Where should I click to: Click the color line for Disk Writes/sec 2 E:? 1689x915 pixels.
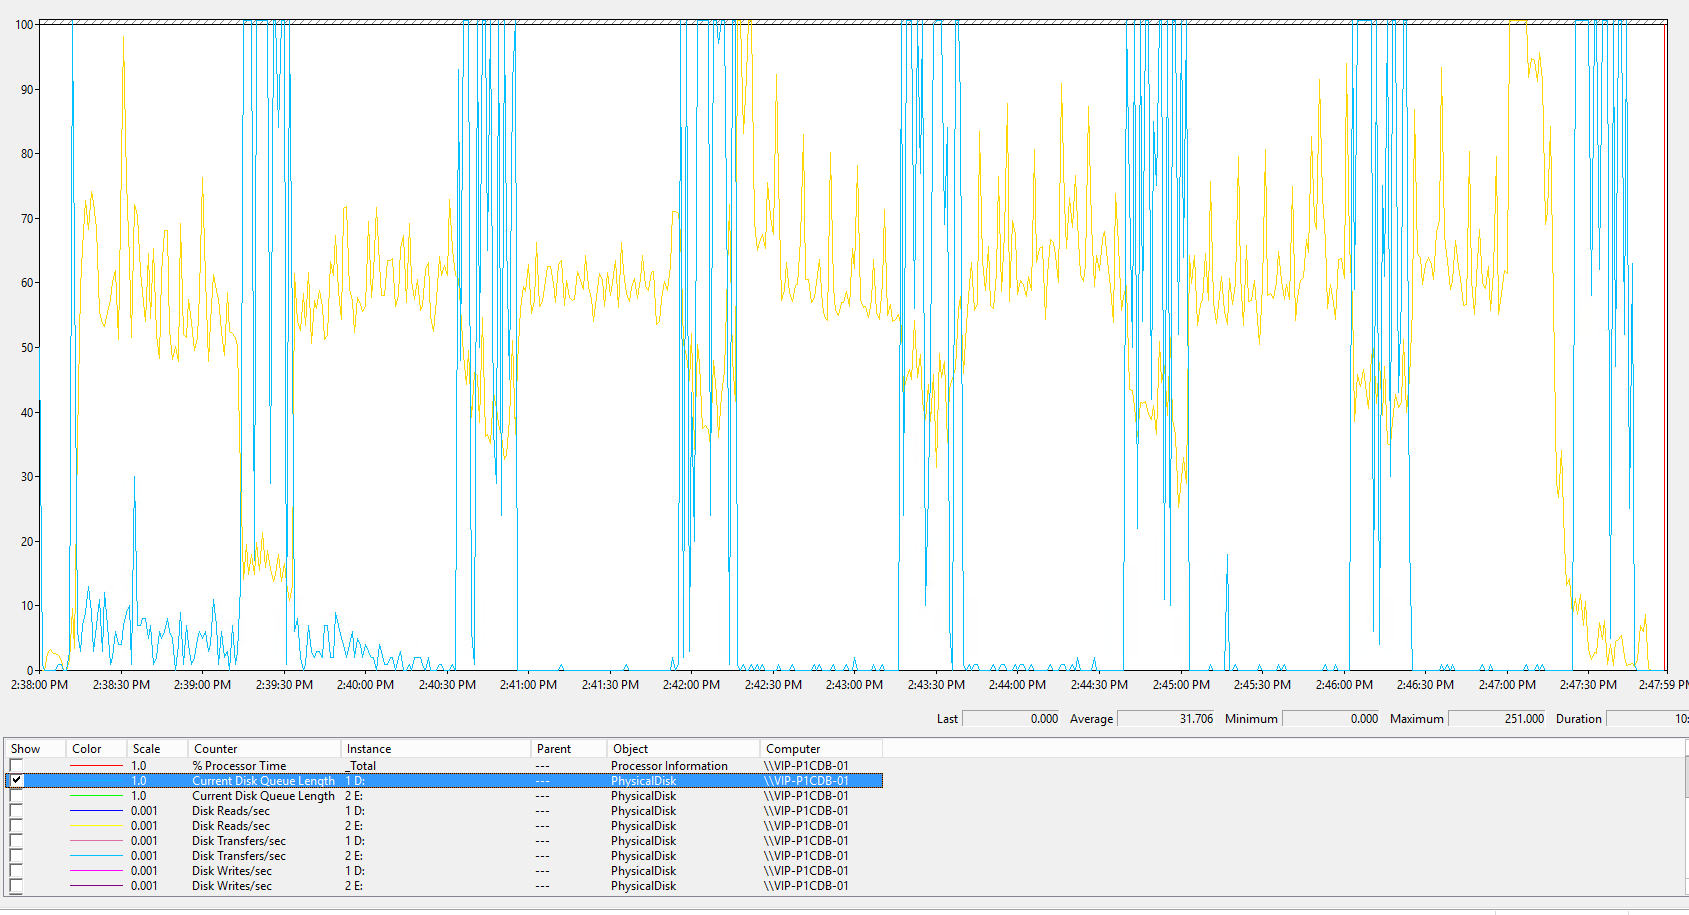pyautogui.click(x=96, y=886)
